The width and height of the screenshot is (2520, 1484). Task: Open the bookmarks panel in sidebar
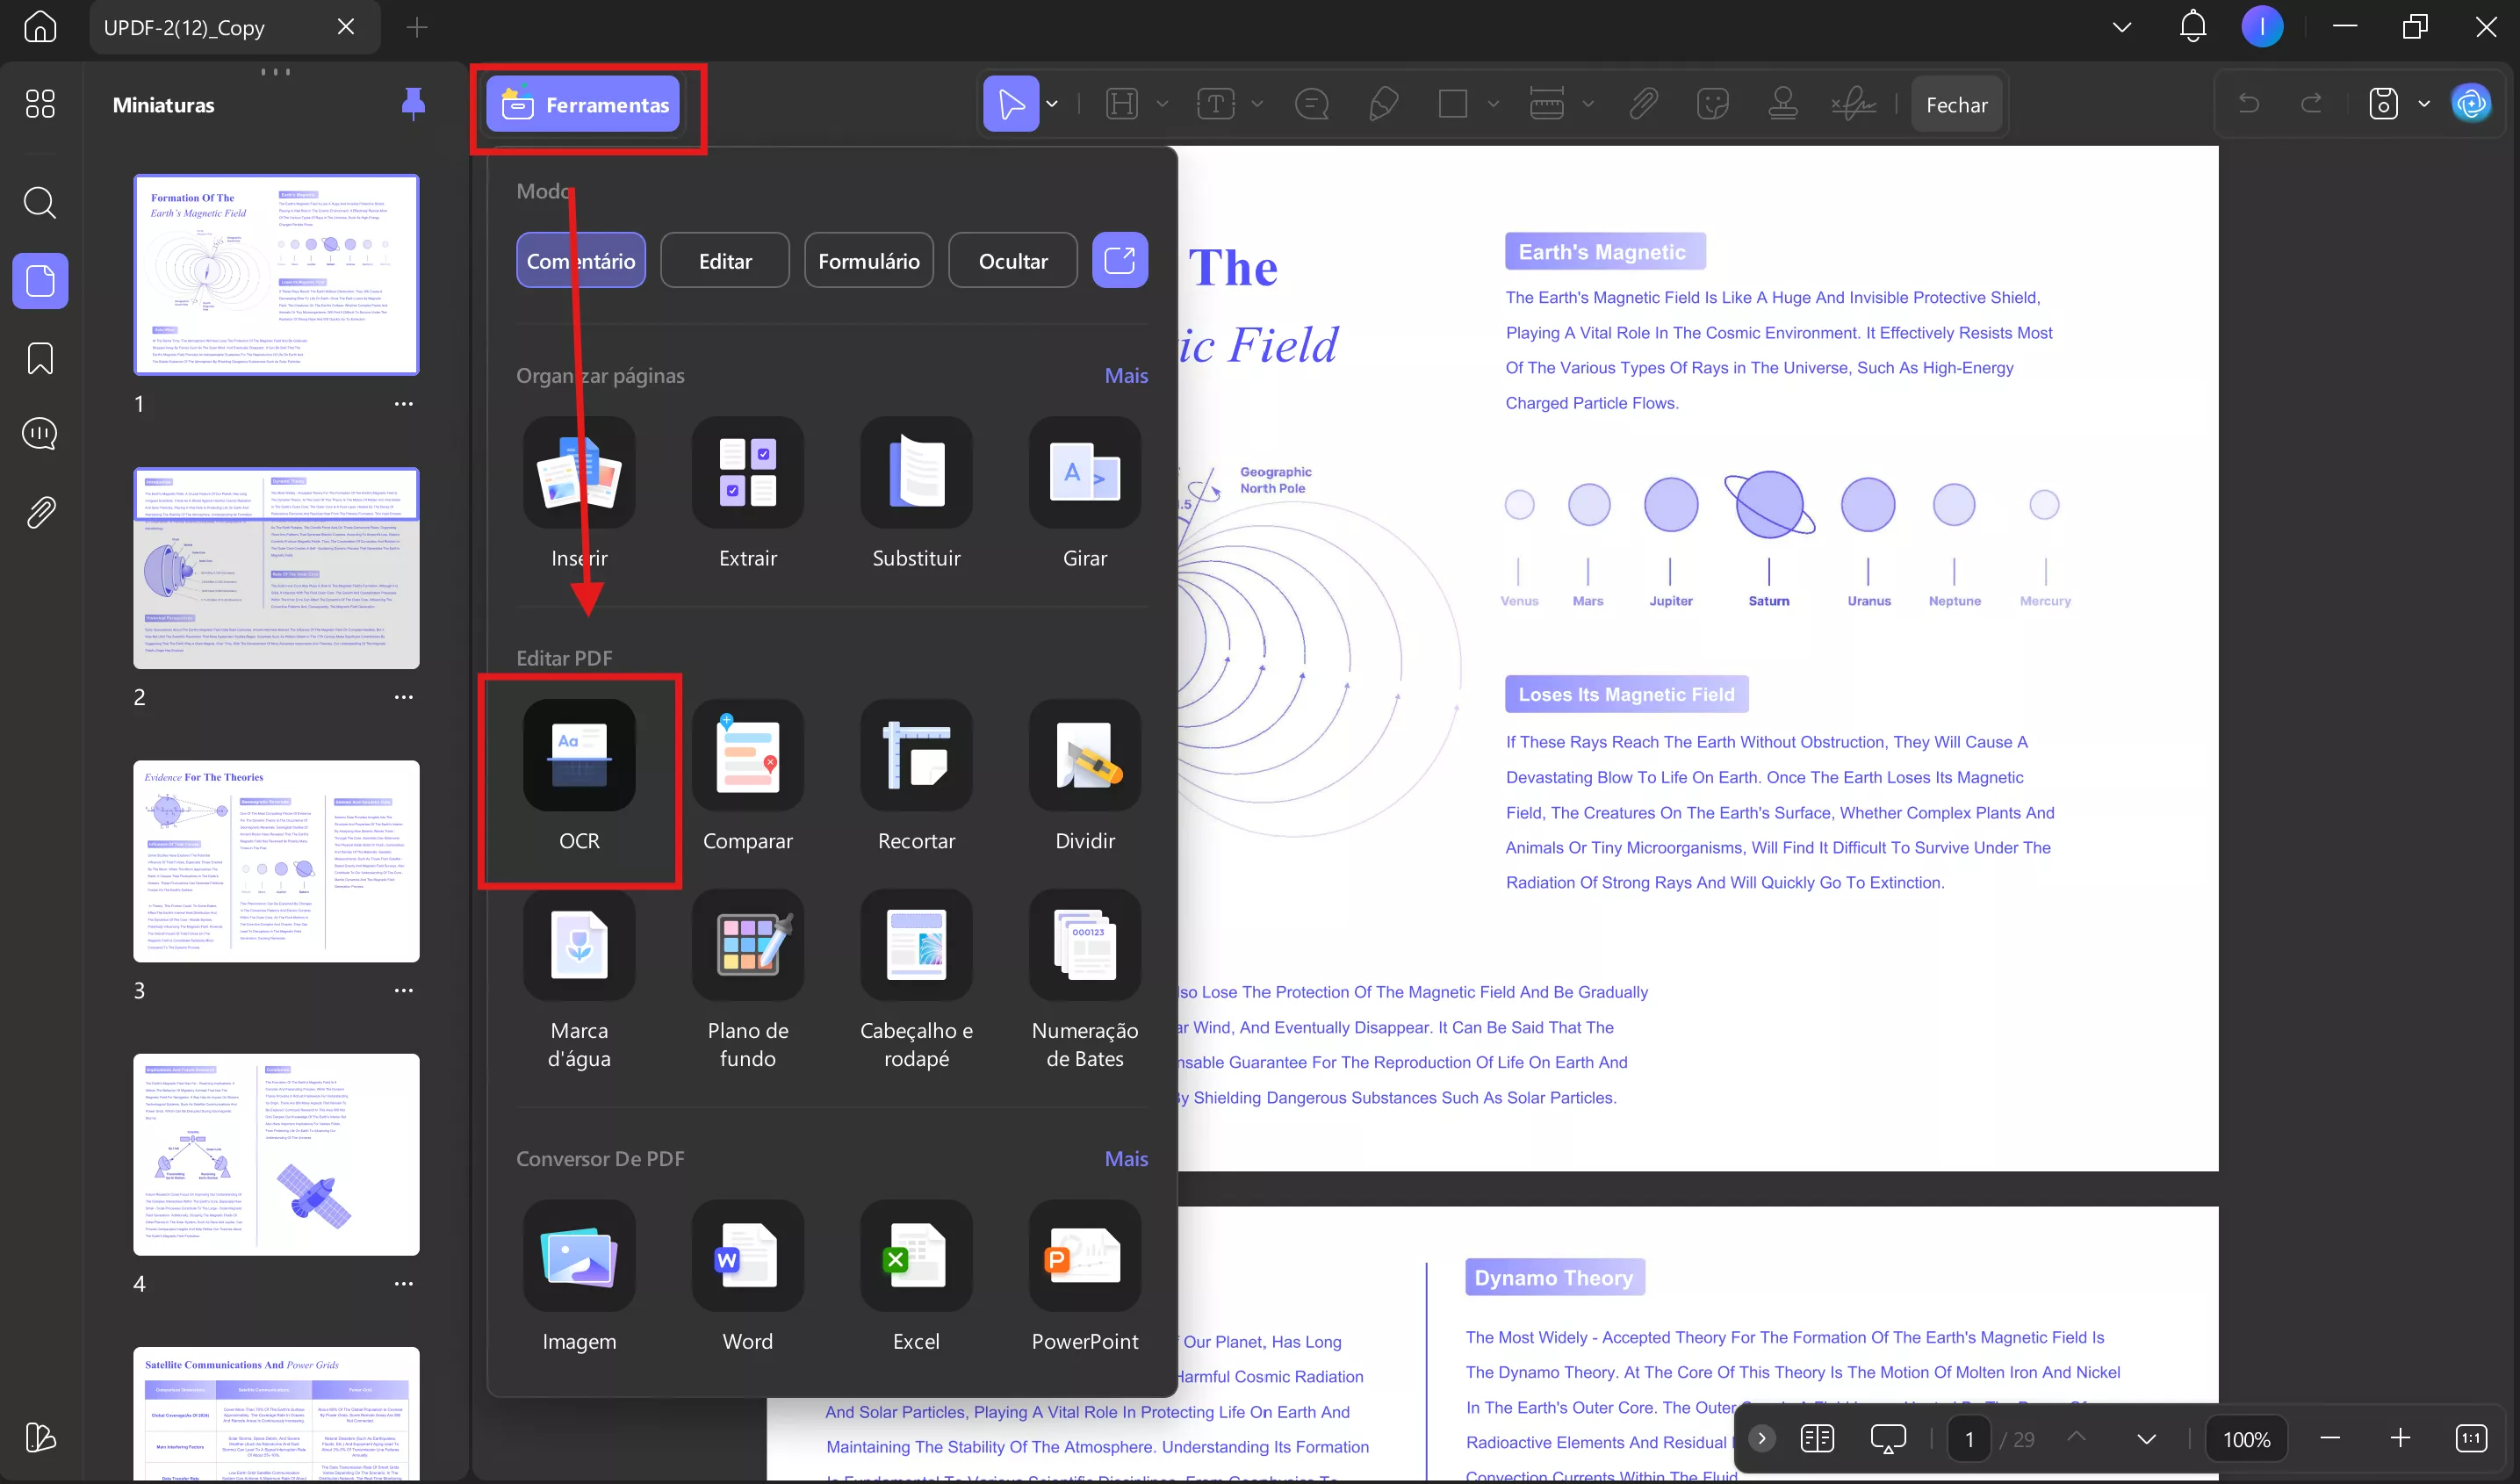click(x=40, y=358)
